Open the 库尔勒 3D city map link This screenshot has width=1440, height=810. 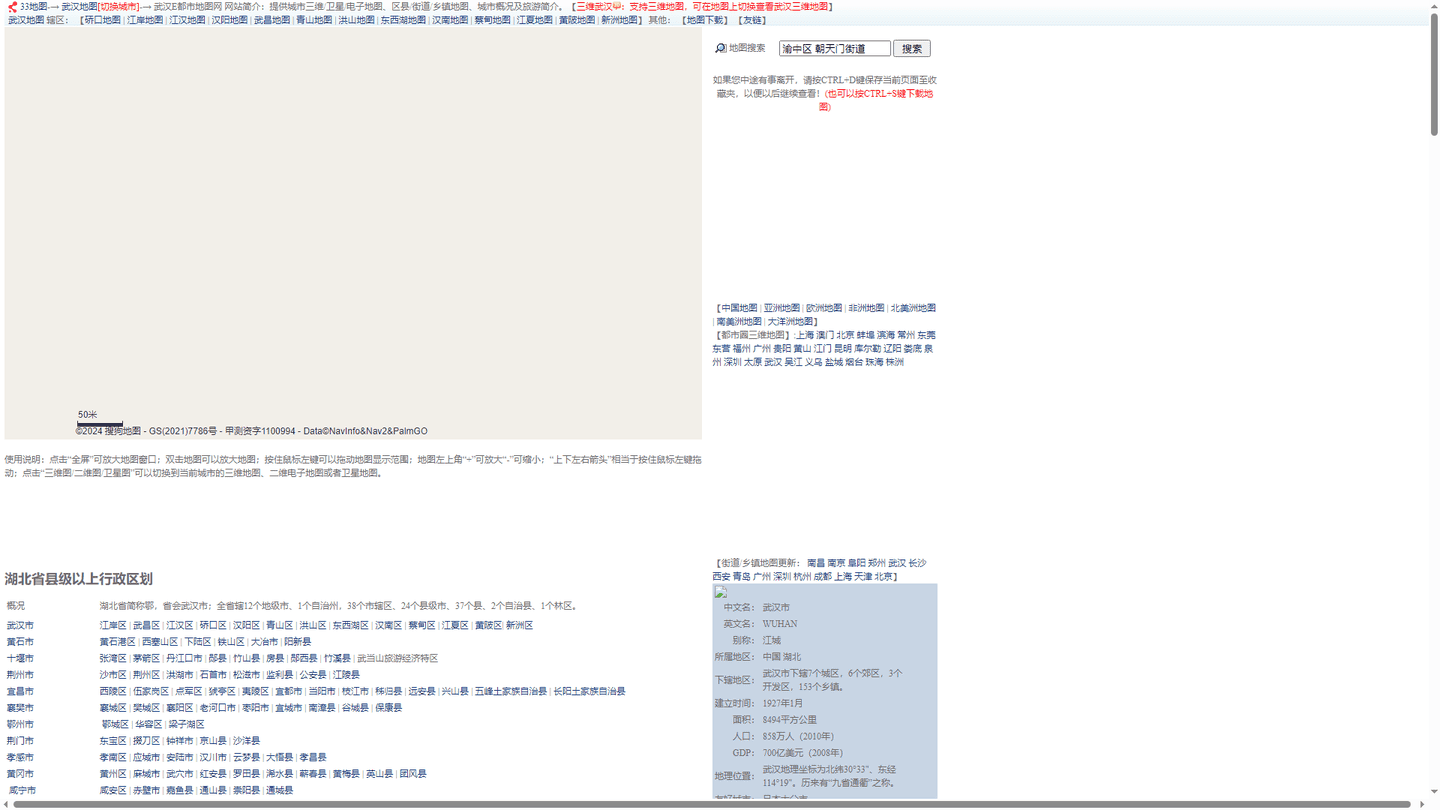pyautogui.click(x=867, y=349)
